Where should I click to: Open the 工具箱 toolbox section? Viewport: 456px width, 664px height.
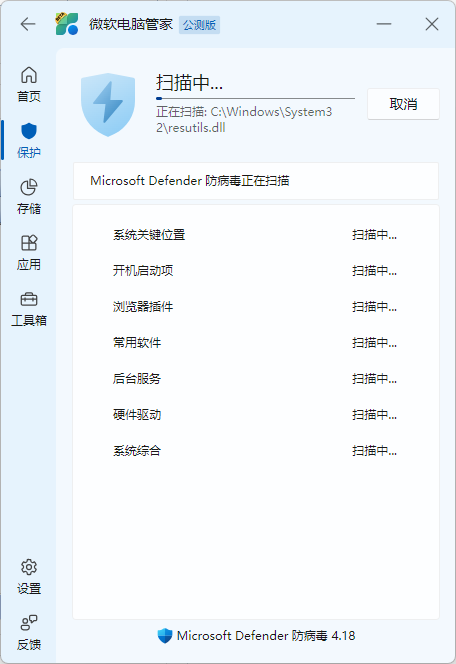tap(29, 309)
